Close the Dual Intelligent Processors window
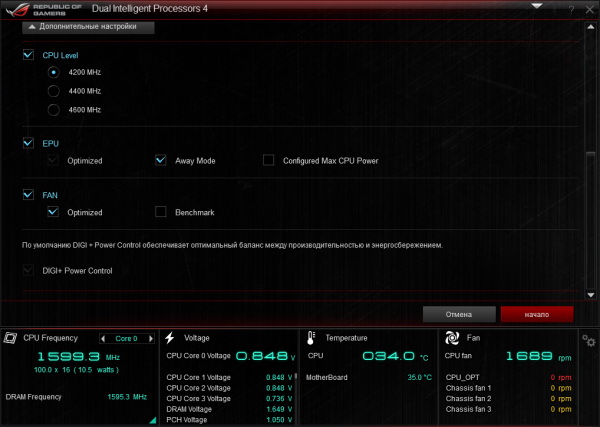This screenshot has height=427, width=600. click(590, 10)
